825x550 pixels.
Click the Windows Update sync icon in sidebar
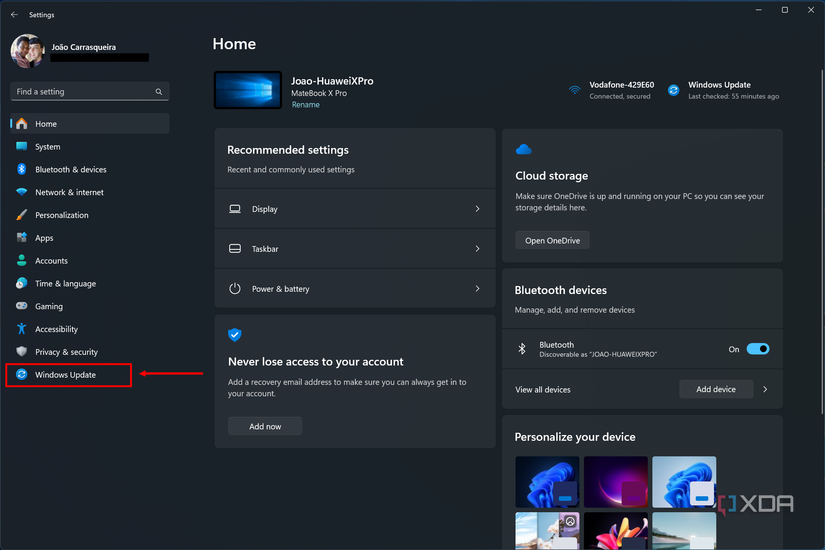[x=22, y=374]
